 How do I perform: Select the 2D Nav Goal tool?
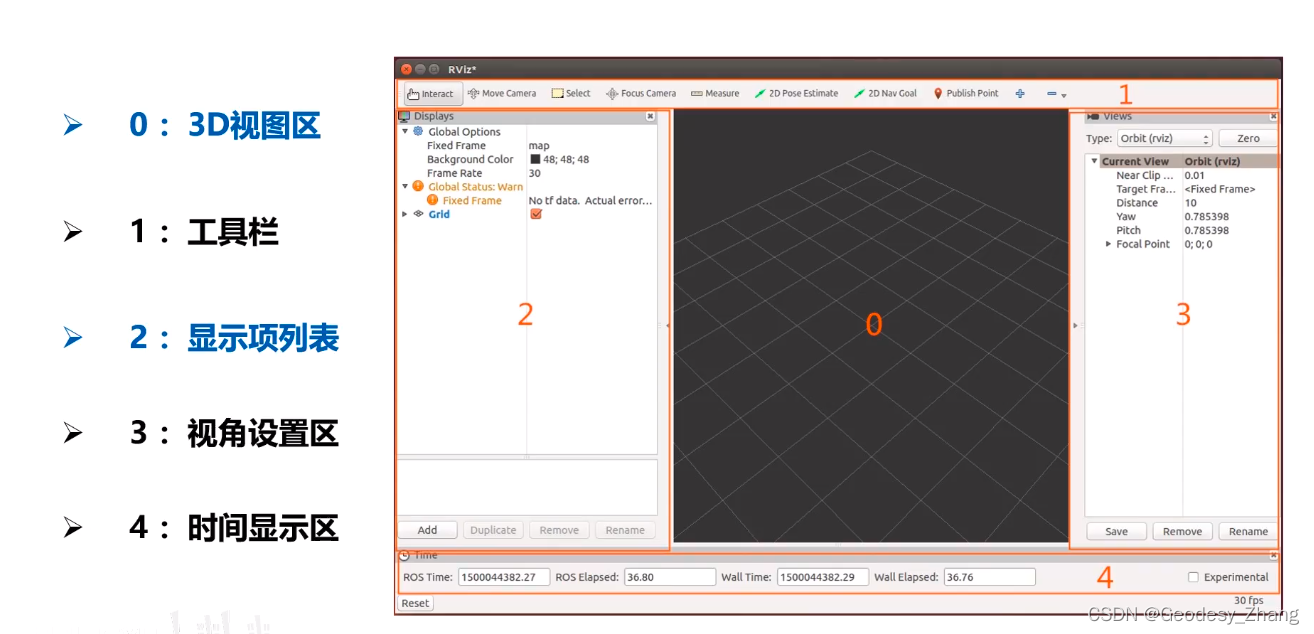(x=885, y=93)
